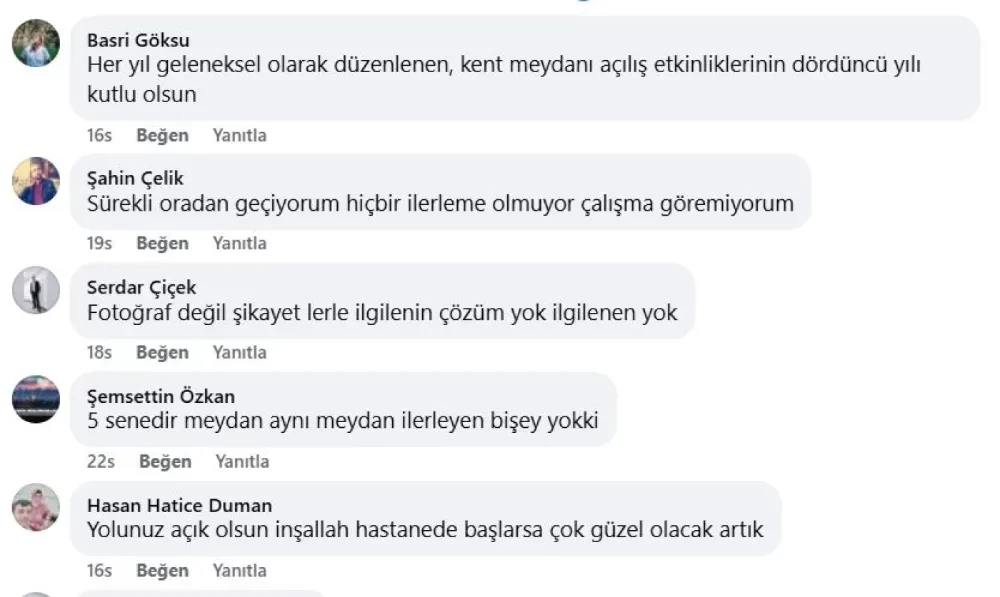Reply to Şemsettin Özkan's comment via Yanıtla
This screenshot has height=597, width=1000.
pos(242,461)
